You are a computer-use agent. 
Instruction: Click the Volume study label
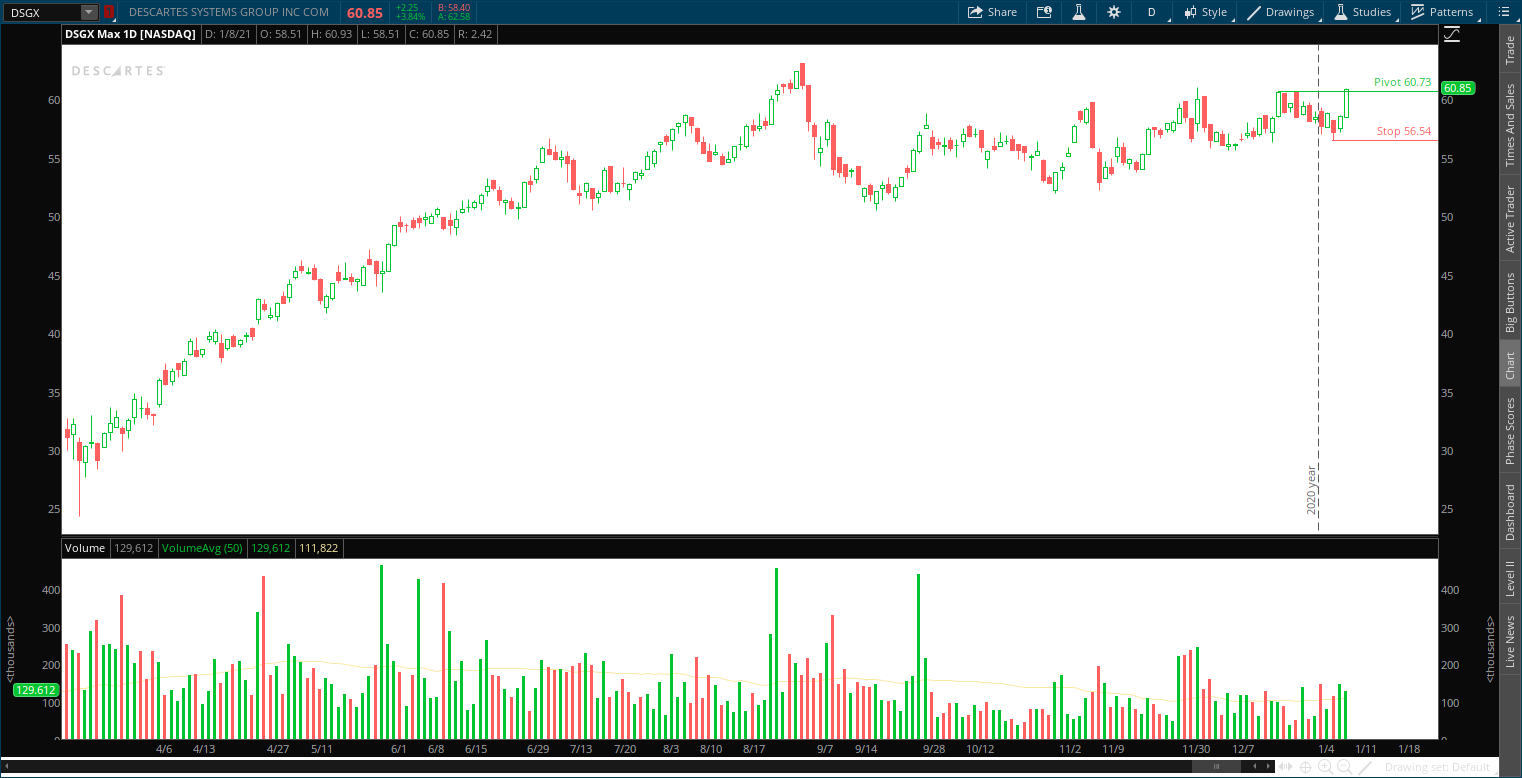85,548
